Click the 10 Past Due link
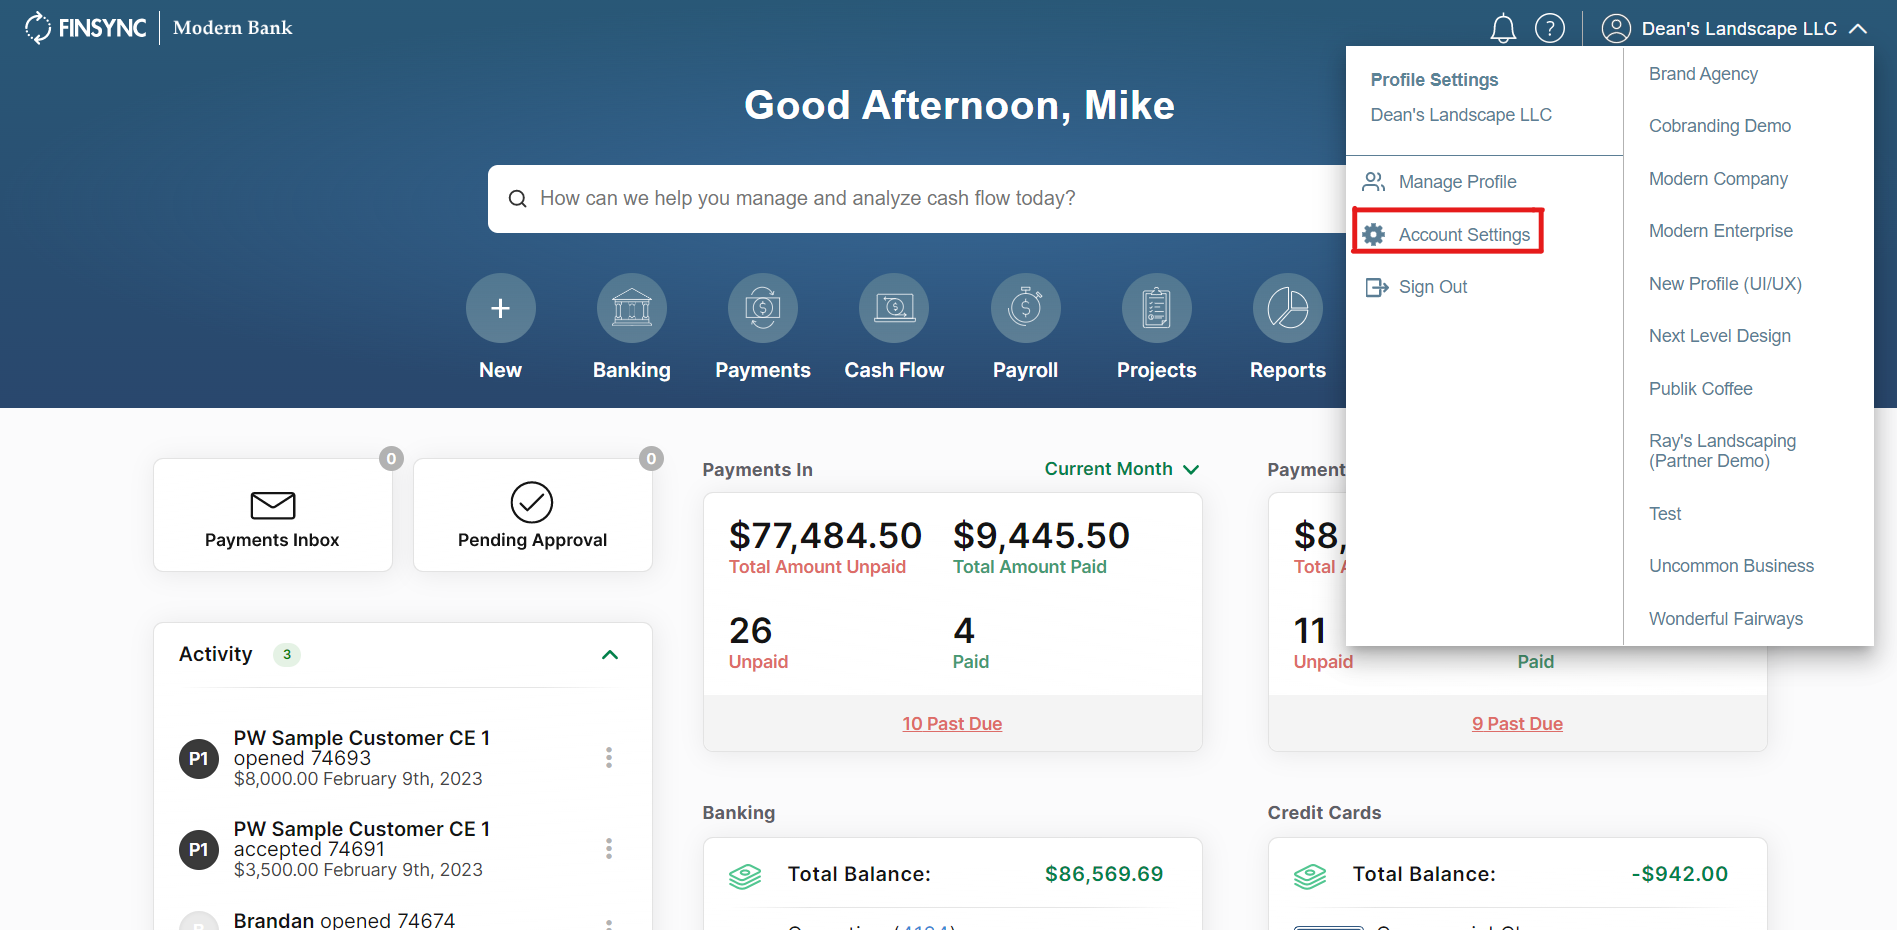 (x=952, y=724)
